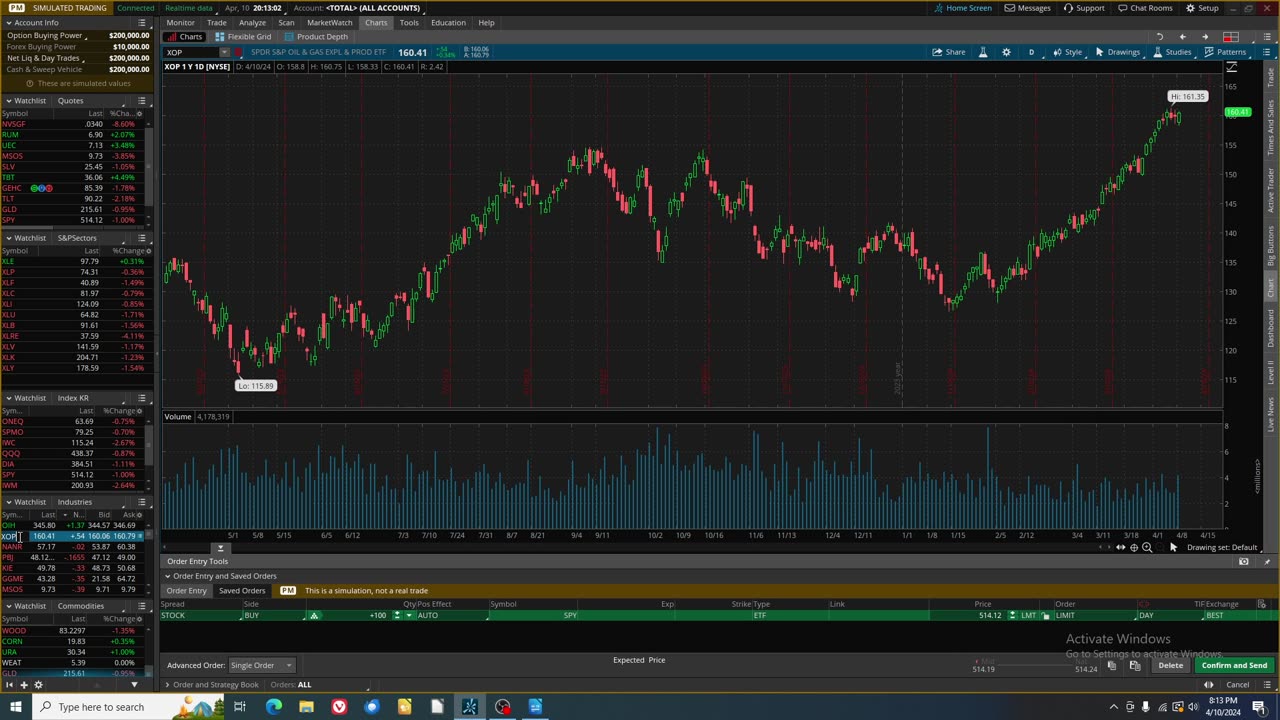Go to the Home Screen
Image resolution: width=1280 pixels, height=720 pixels.
click(963, 8)
